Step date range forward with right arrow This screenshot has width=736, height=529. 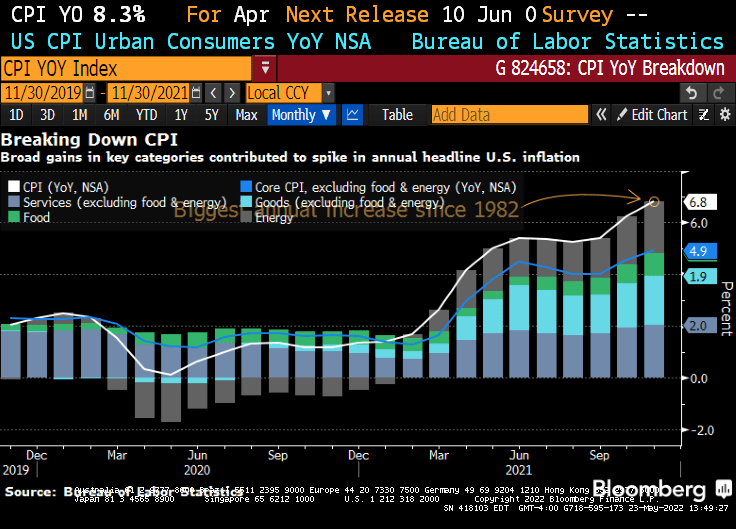click(x=233, y=93)
